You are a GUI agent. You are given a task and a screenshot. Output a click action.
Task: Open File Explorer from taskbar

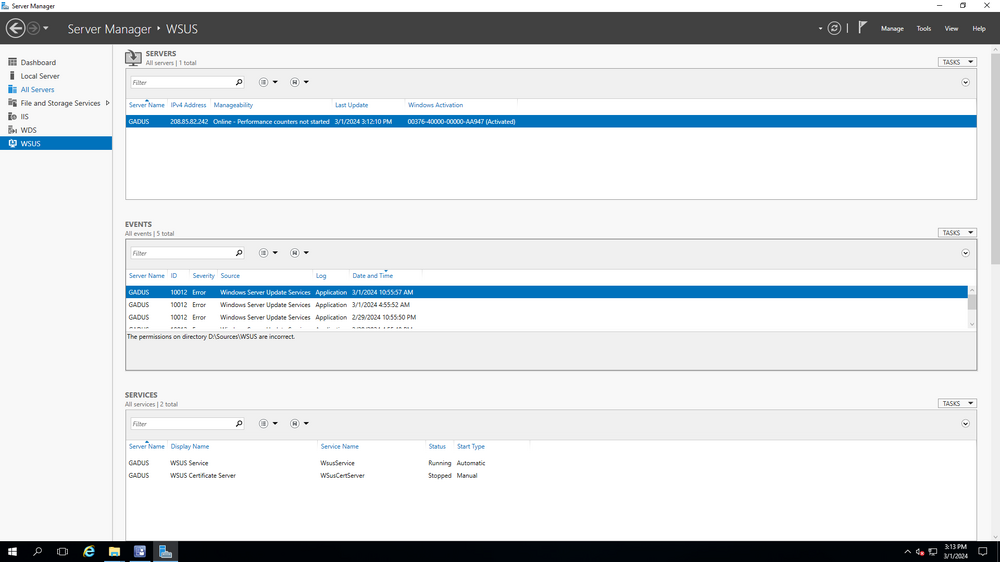114,552
